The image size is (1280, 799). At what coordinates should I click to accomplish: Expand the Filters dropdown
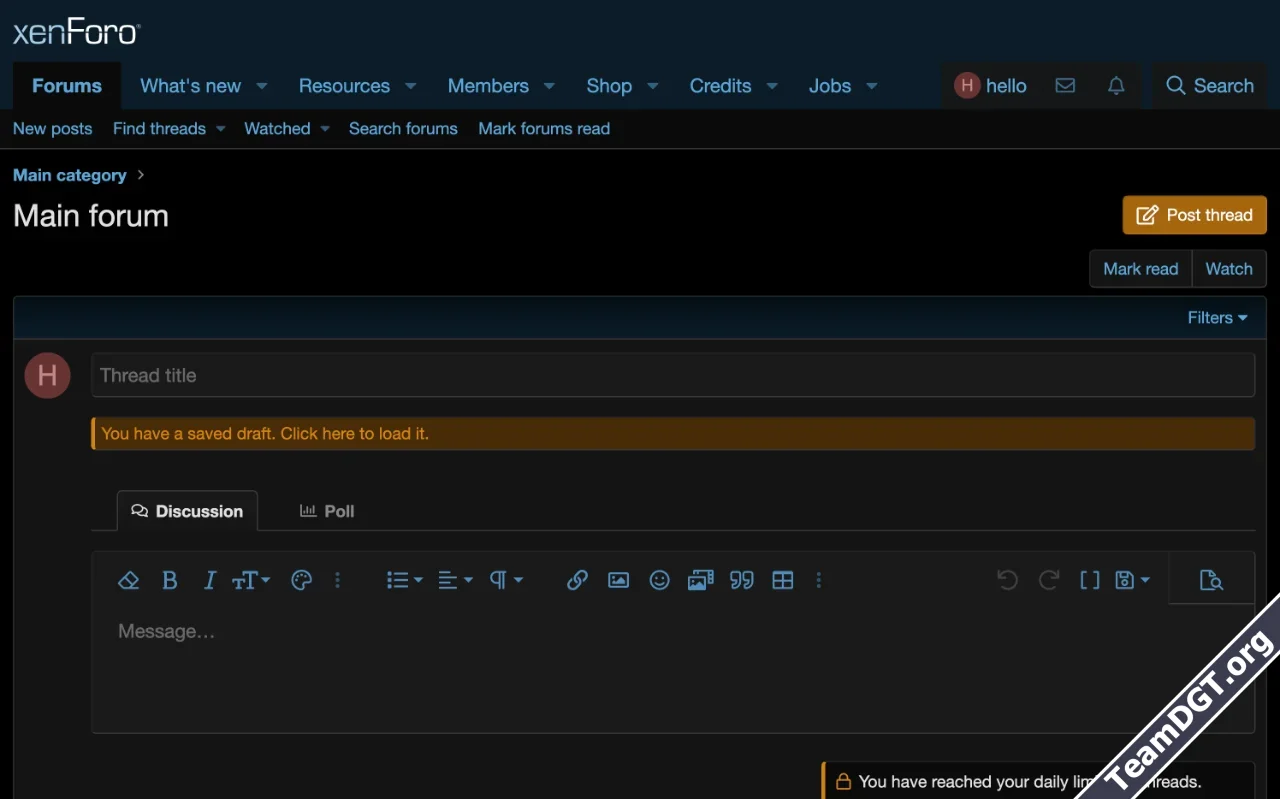coord(1217,318)
